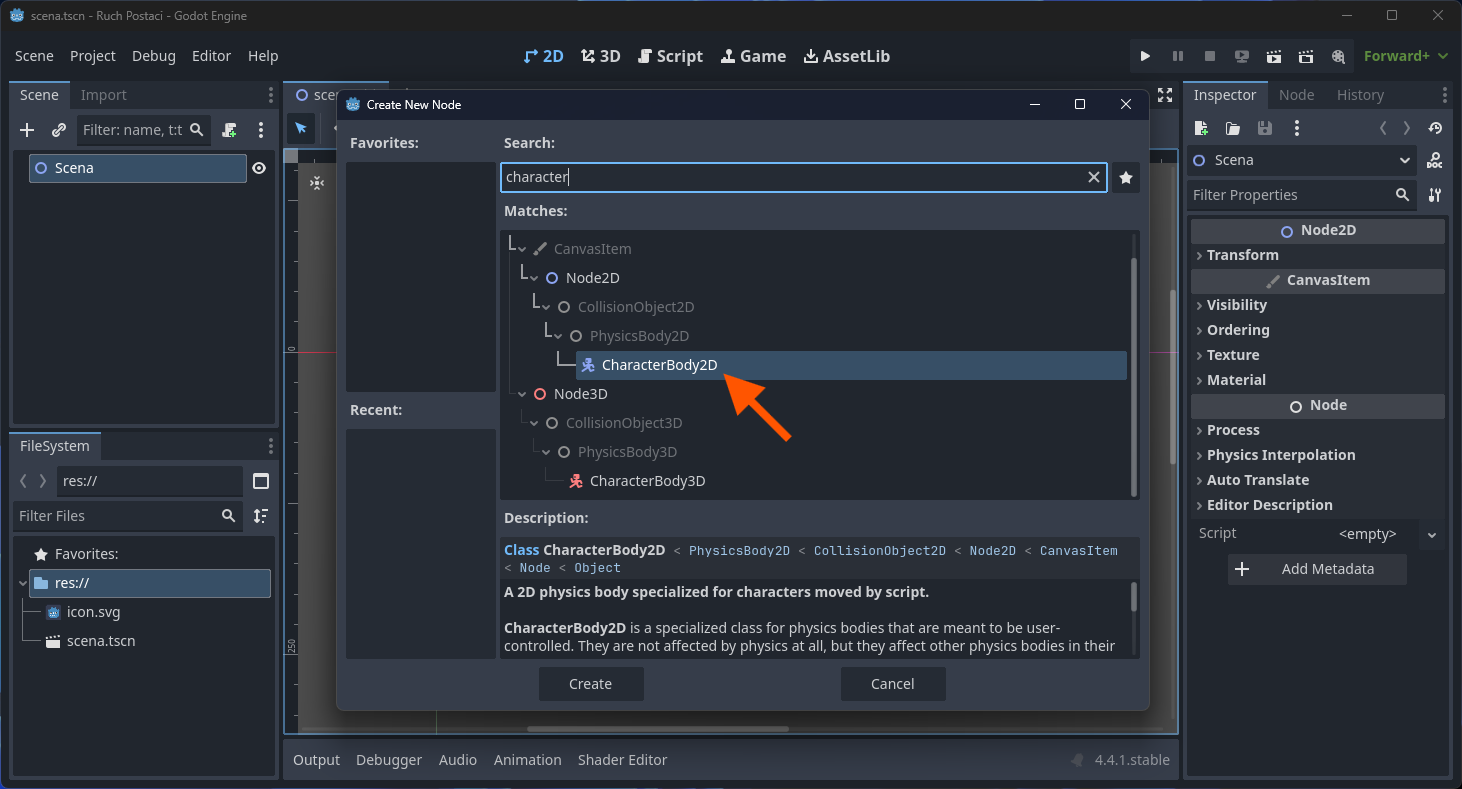The height and width of the screenshot is (789, 1462).
Task: Click the Run Specific Scene icon
Action: click(x=1306, y=56)
